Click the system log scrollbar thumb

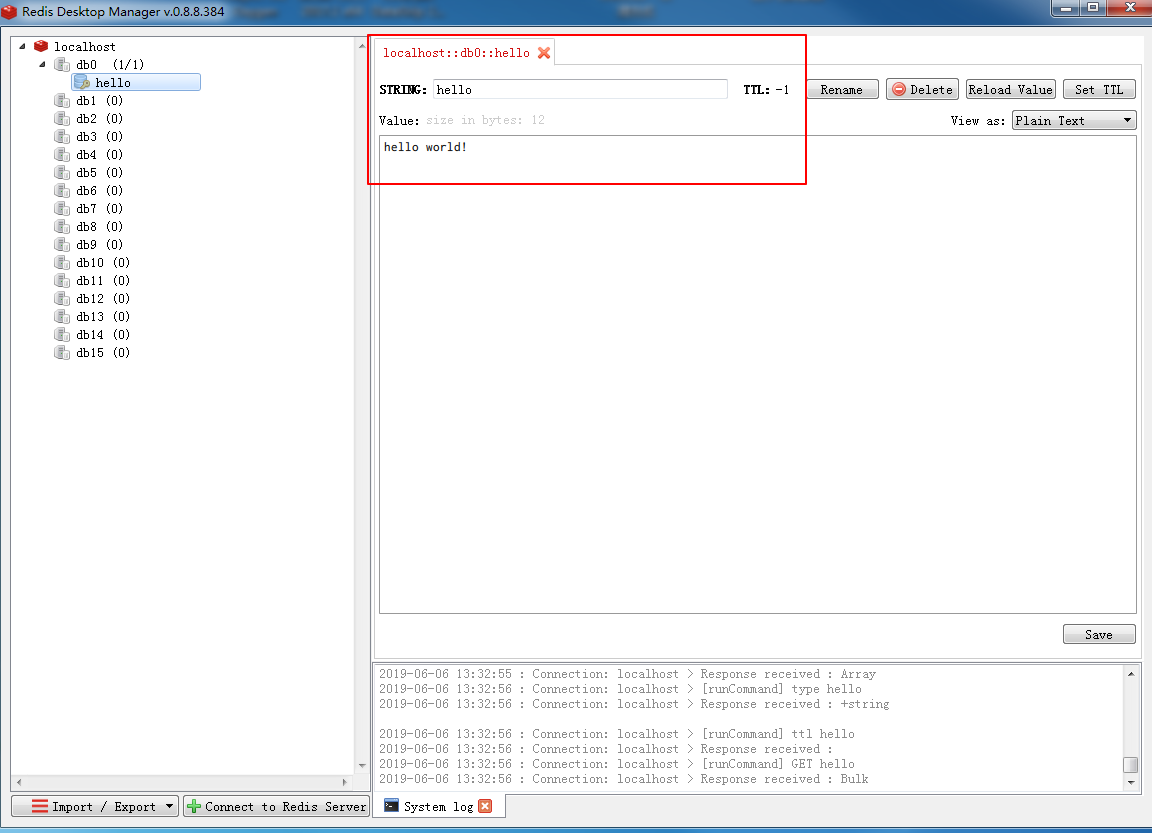tap(1131, 765)
